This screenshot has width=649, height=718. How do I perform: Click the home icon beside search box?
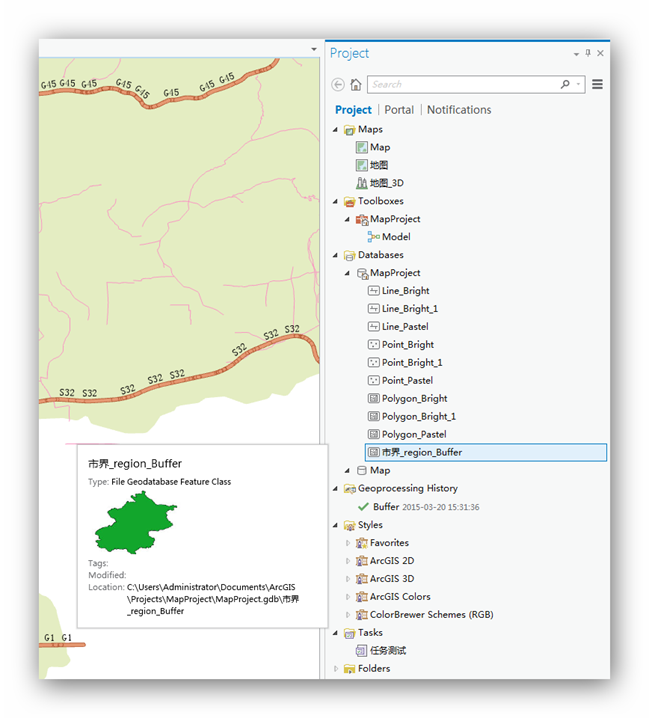tap(356, 85)
